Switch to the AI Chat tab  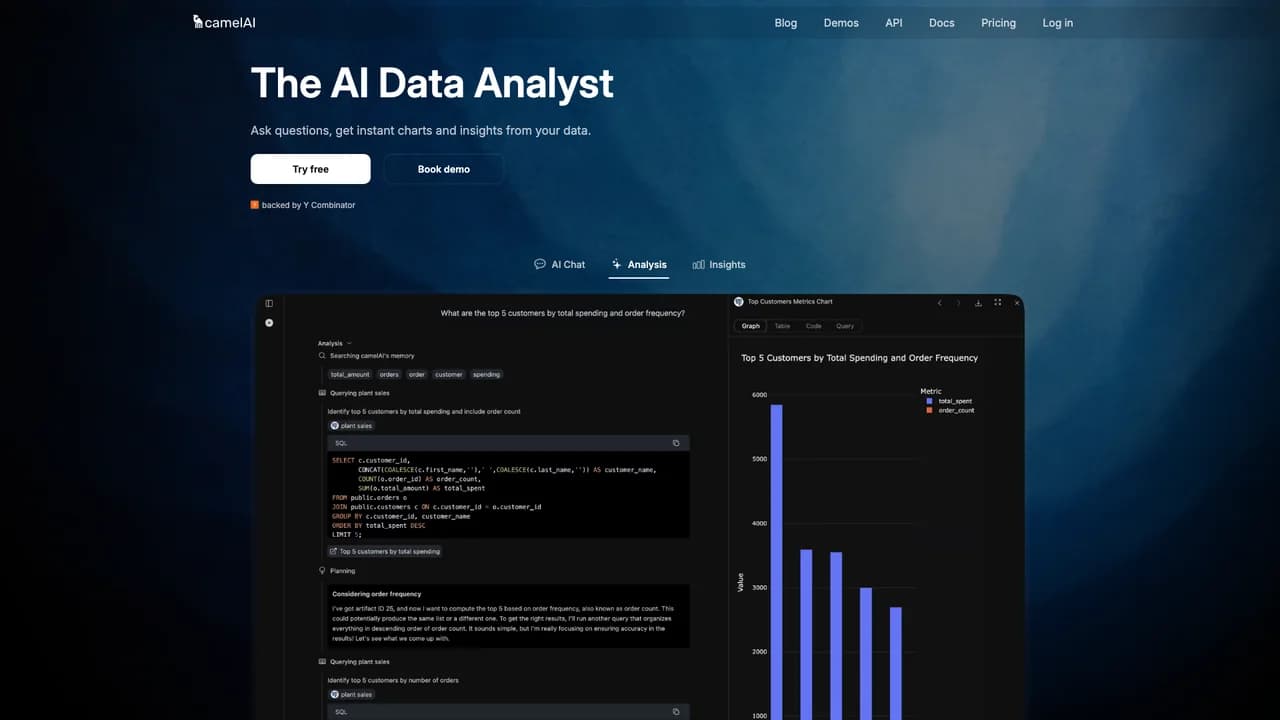tap(560, 264)
